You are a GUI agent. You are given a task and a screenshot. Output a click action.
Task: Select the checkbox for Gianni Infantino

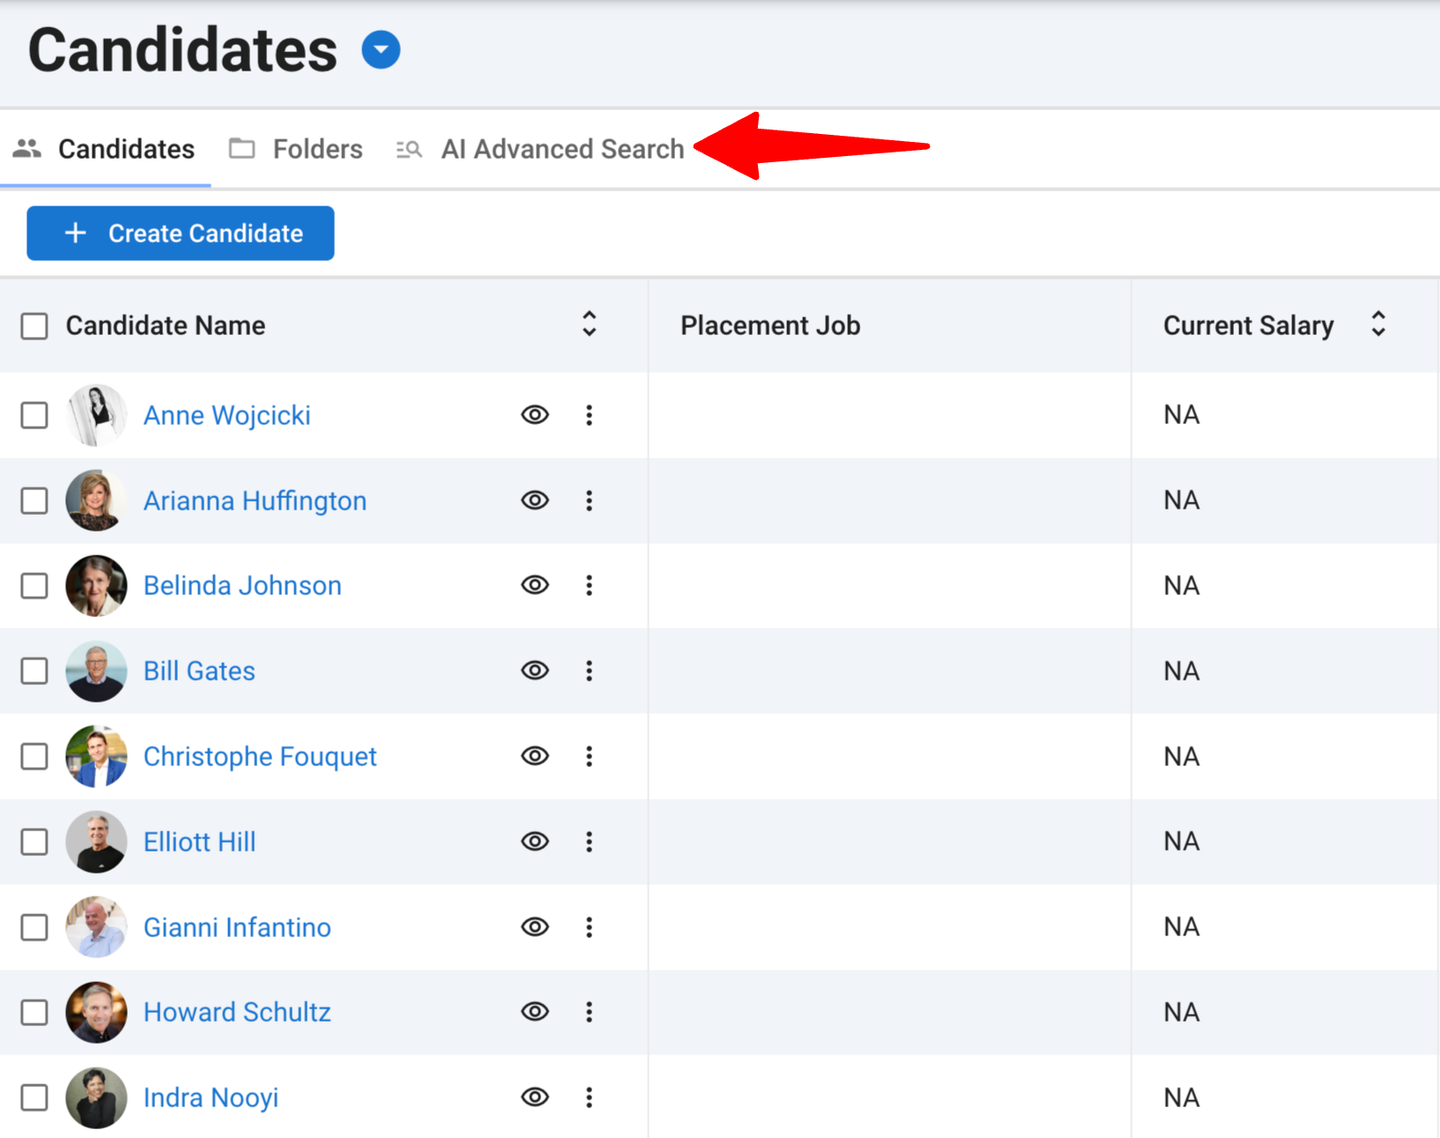click(34, 927)
